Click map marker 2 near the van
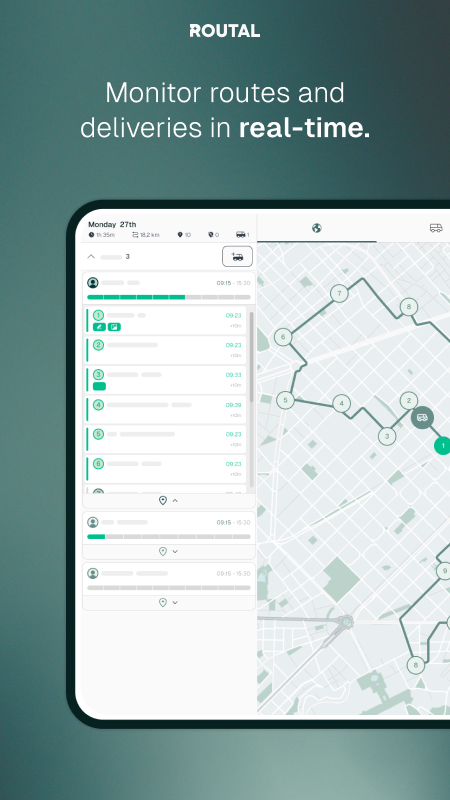Image resolution: width=450 pixels, height=800 pixels. coord(409,401)
